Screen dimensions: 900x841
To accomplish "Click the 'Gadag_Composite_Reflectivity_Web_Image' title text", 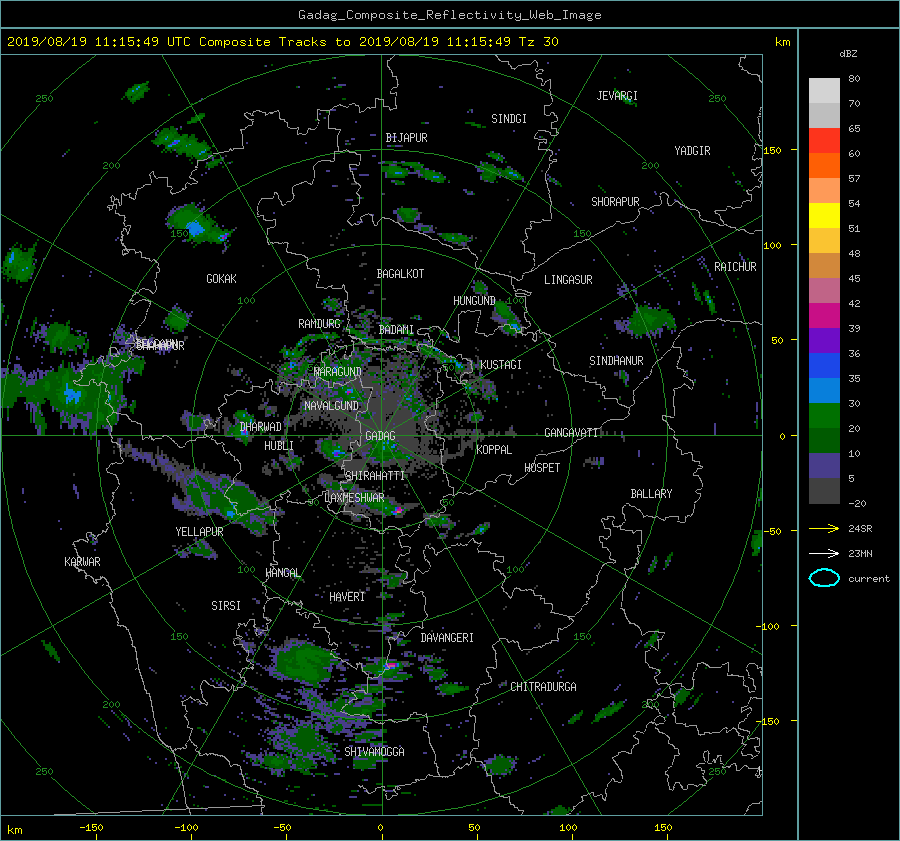I will 449,15.
